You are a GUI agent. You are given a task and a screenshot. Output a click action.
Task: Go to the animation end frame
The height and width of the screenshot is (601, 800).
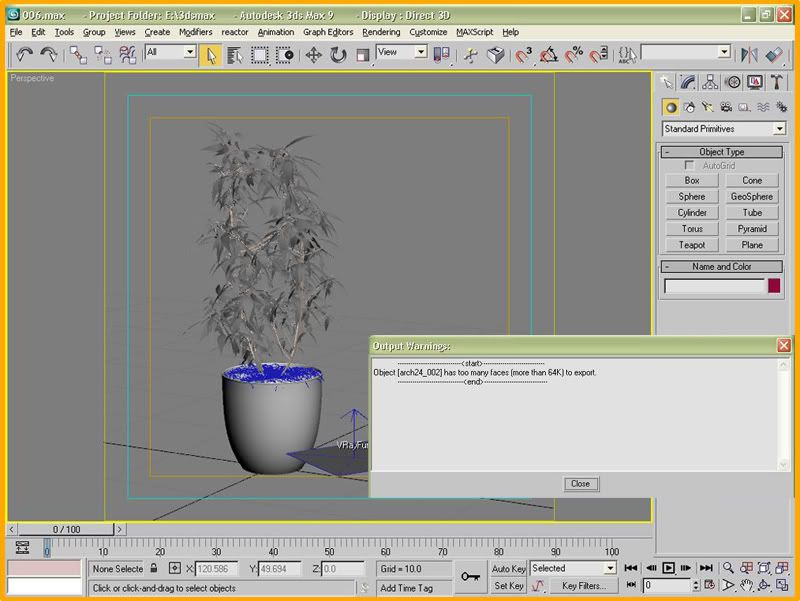706,568
